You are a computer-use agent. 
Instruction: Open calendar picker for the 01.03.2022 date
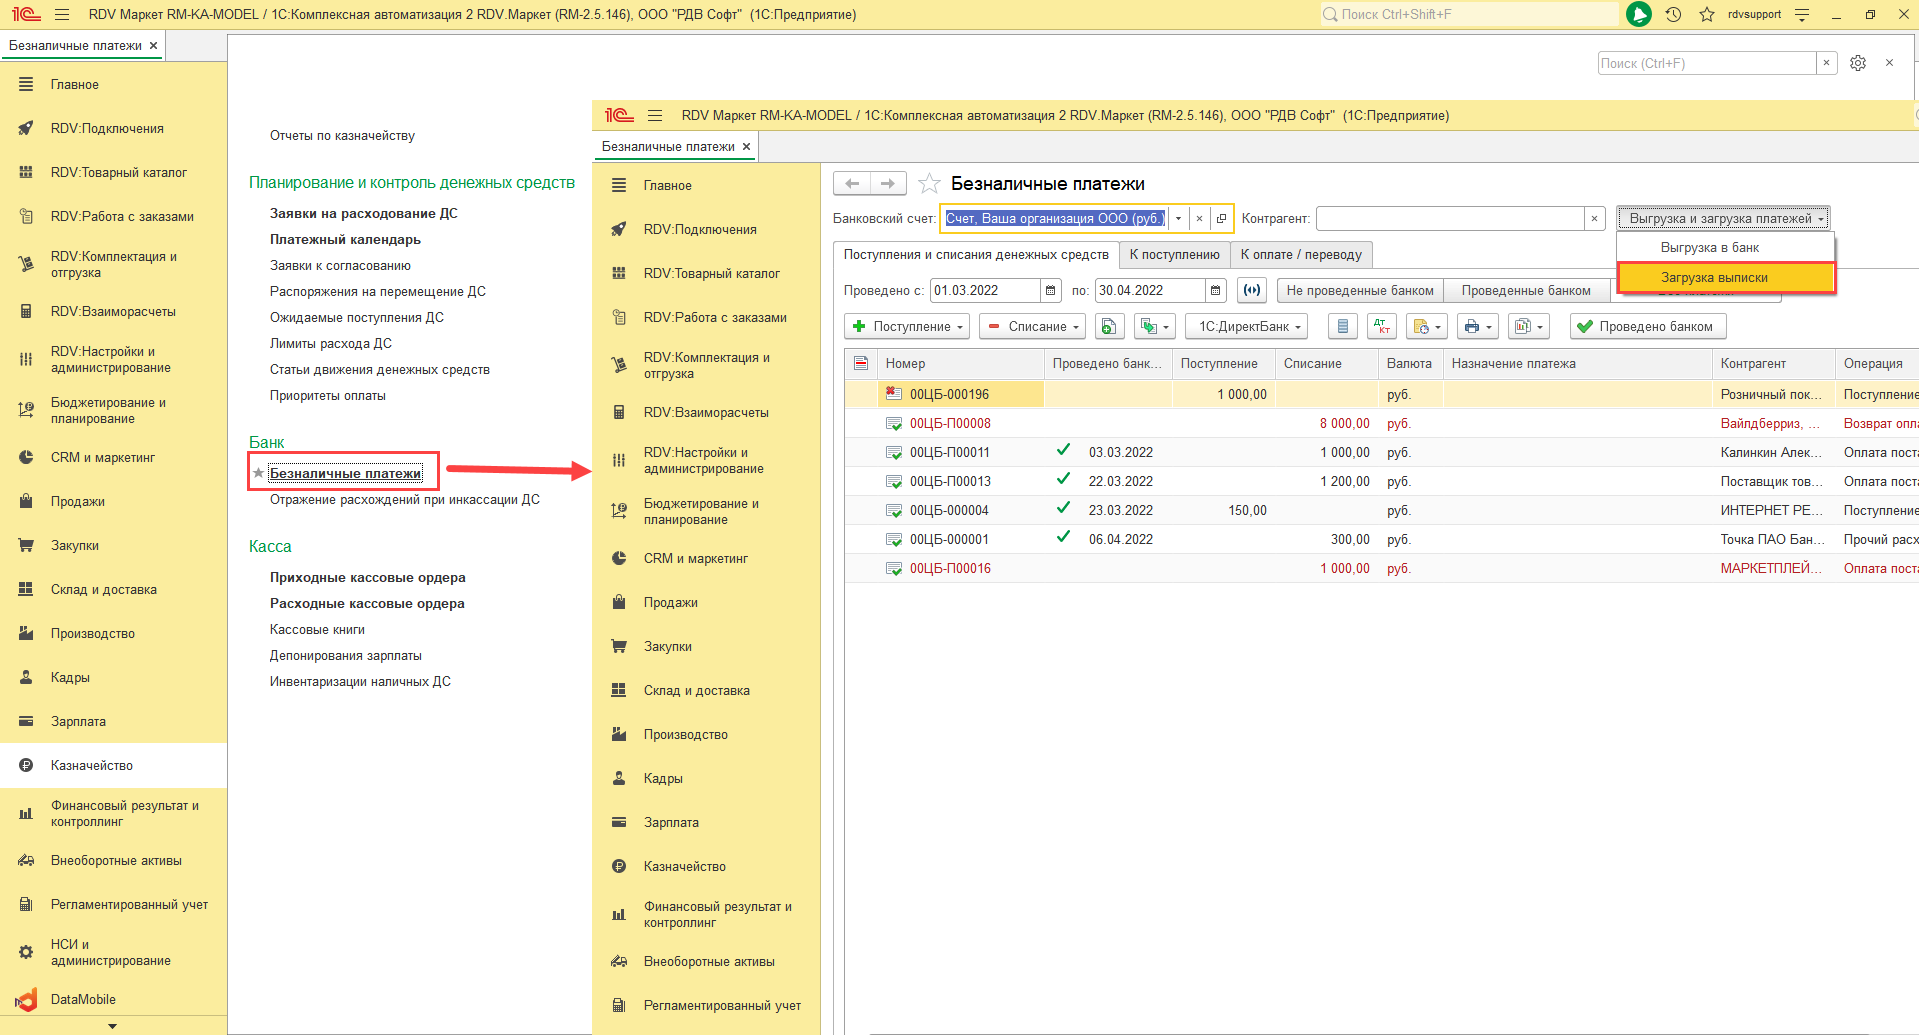[x=1051, y=291]
